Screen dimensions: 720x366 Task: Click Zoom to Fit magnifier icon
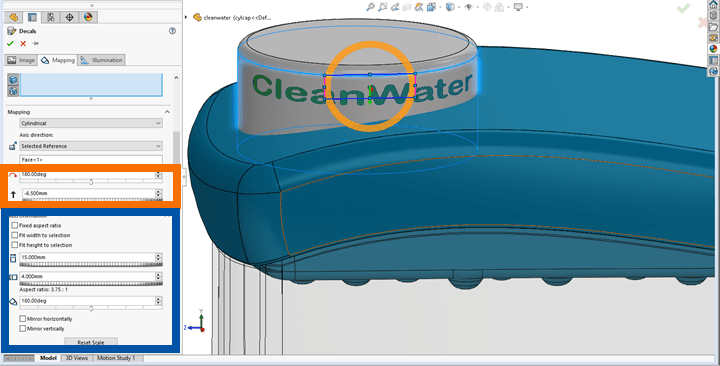370,7
